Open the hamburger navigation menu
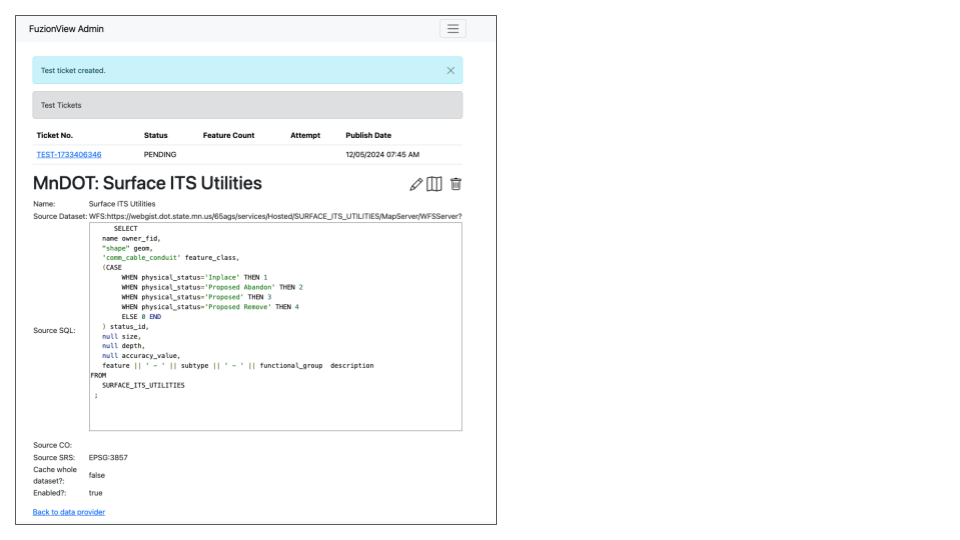 [452, 29]
